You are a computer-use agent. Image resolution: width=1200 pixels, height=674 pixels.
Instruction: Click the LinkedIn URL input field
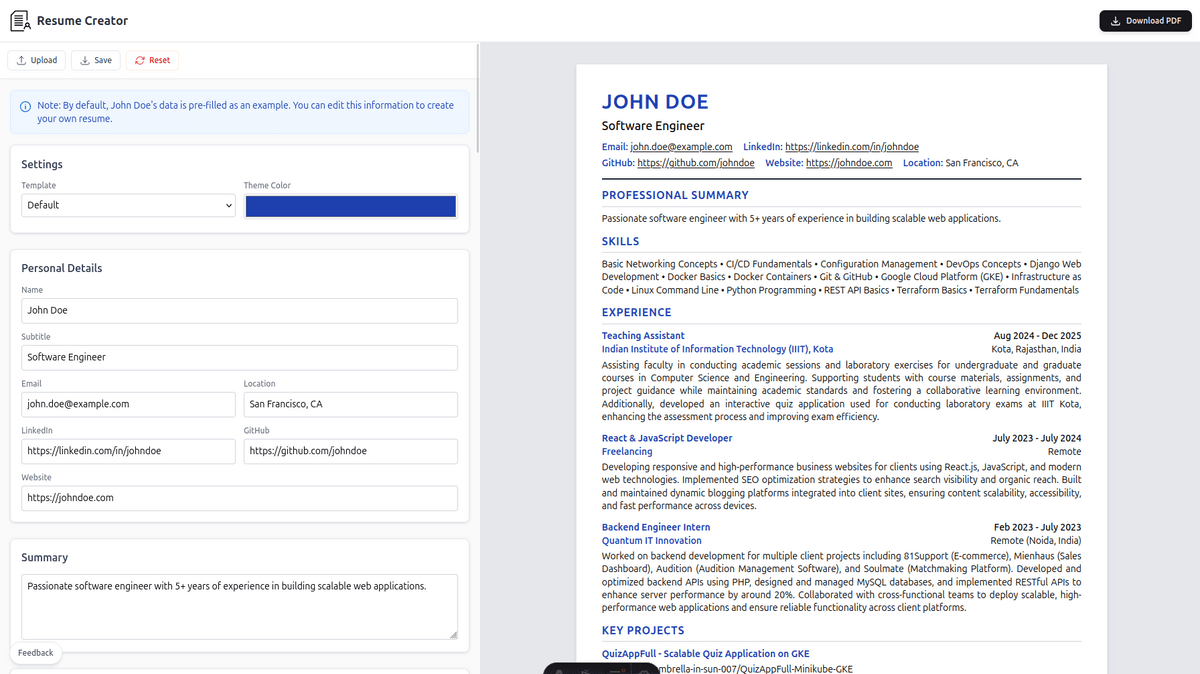(x=128, y=451)
